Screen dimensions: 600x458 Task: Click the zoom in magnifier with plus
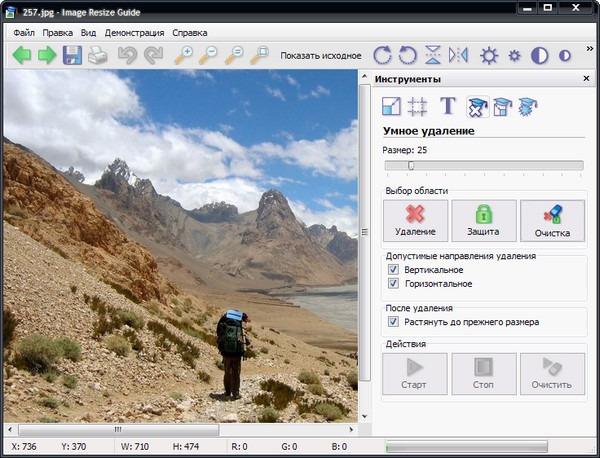click(x=184, y=55)
